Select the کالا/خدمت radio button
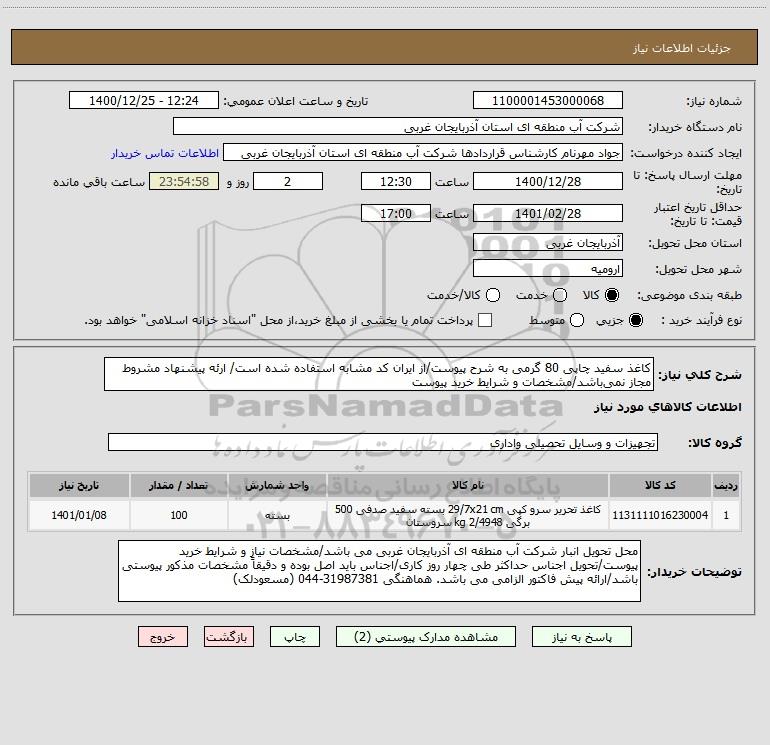770x745 pixels. [493, 295]
